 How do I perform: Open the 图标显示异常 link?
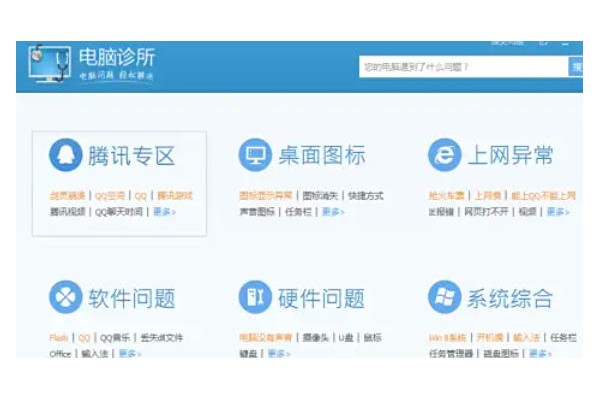pyautogui.click(x=266, y=196)
